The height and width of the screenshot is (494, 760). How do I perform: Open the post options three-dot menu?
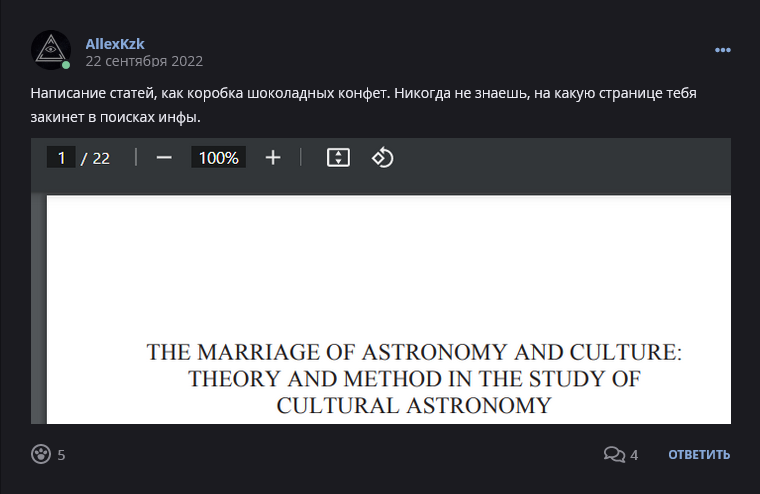[x=722, y=50]
